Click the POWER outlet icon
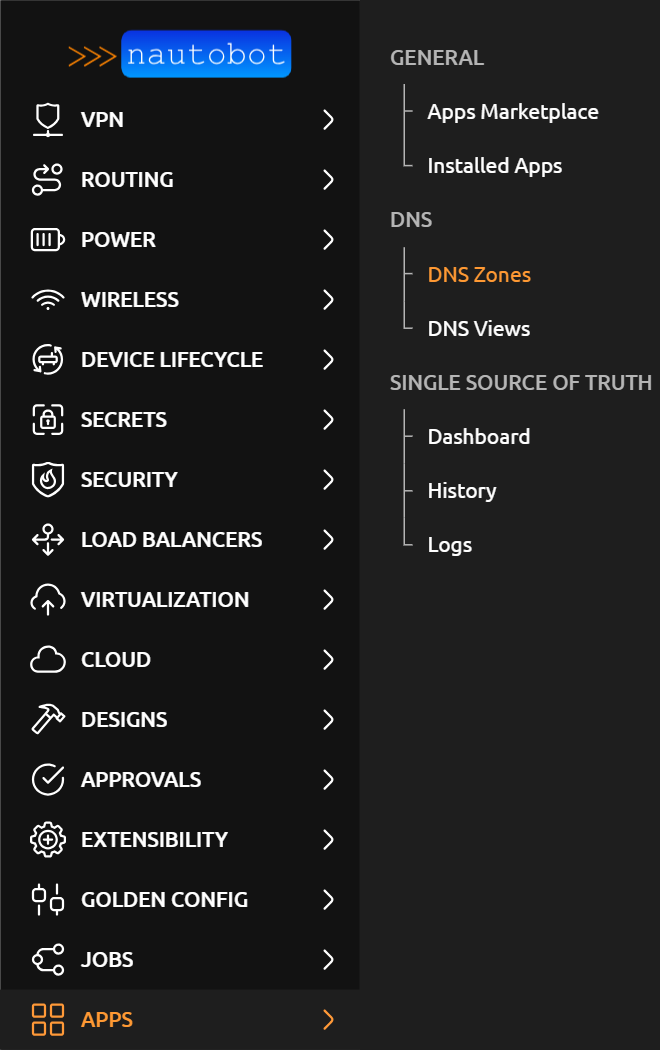 tap(47, 239)
